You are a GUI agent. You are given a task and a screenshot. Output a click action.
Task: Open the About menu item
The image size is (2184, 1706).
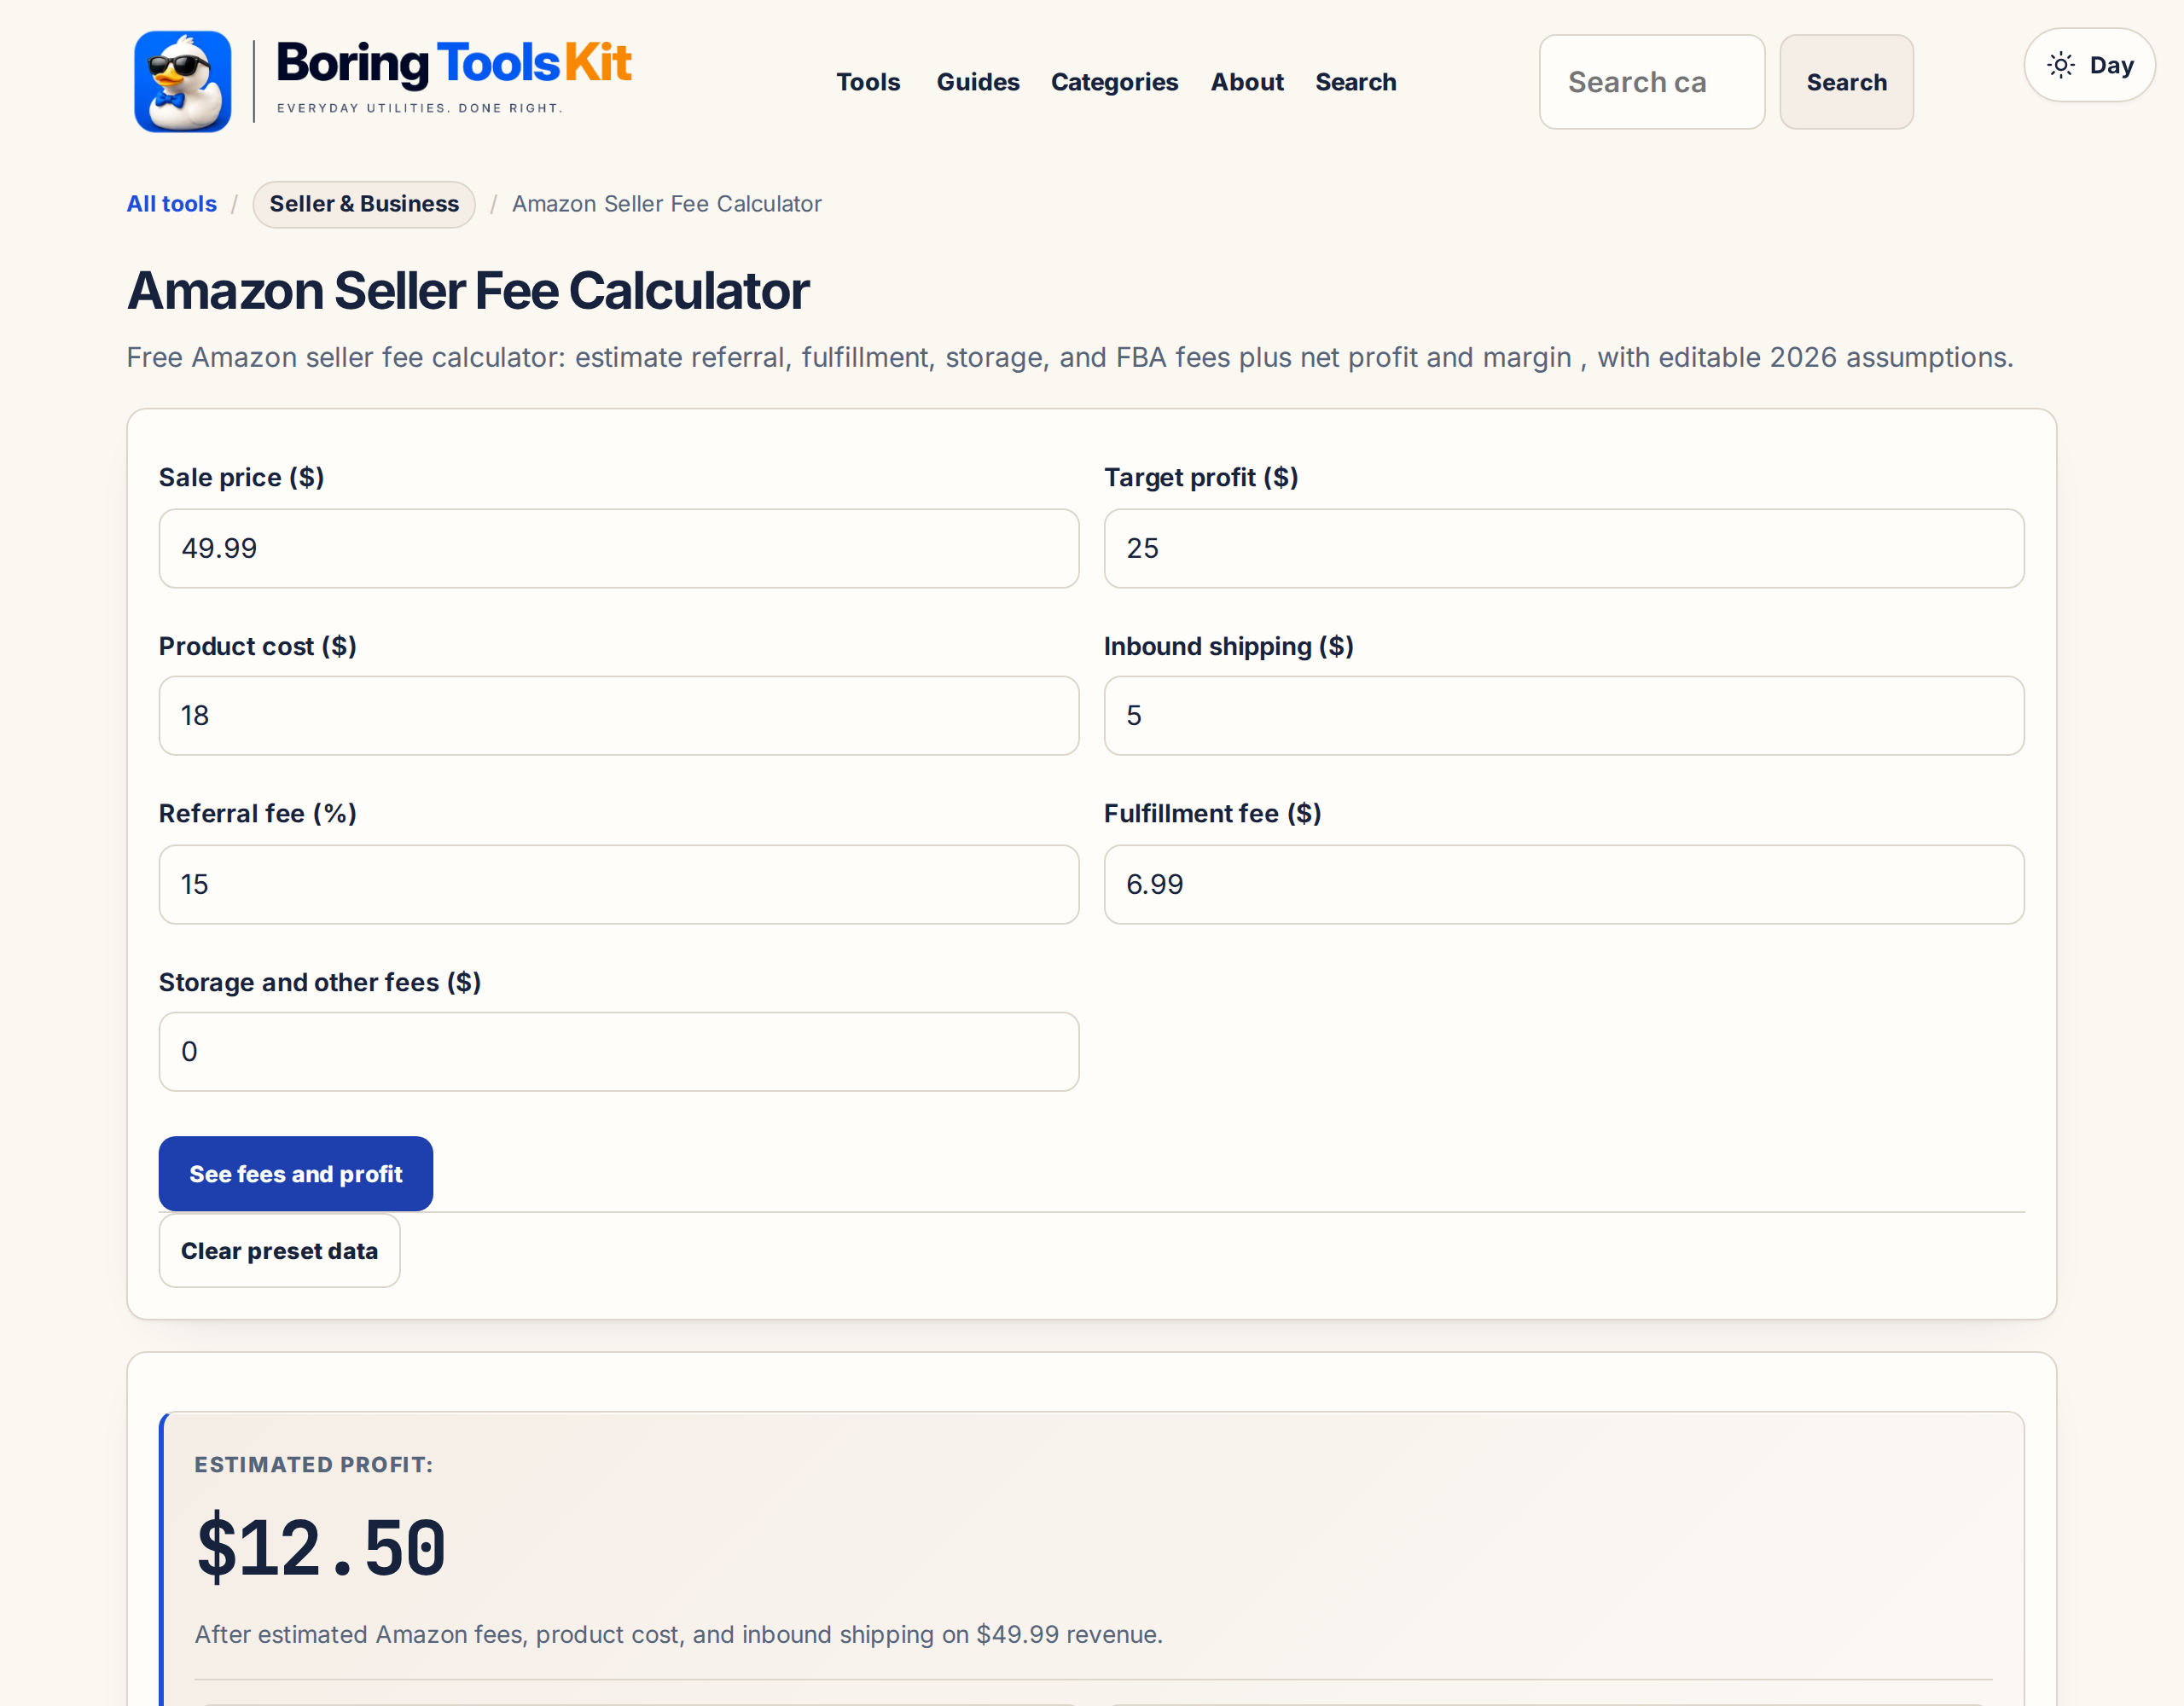[1247, 82]
